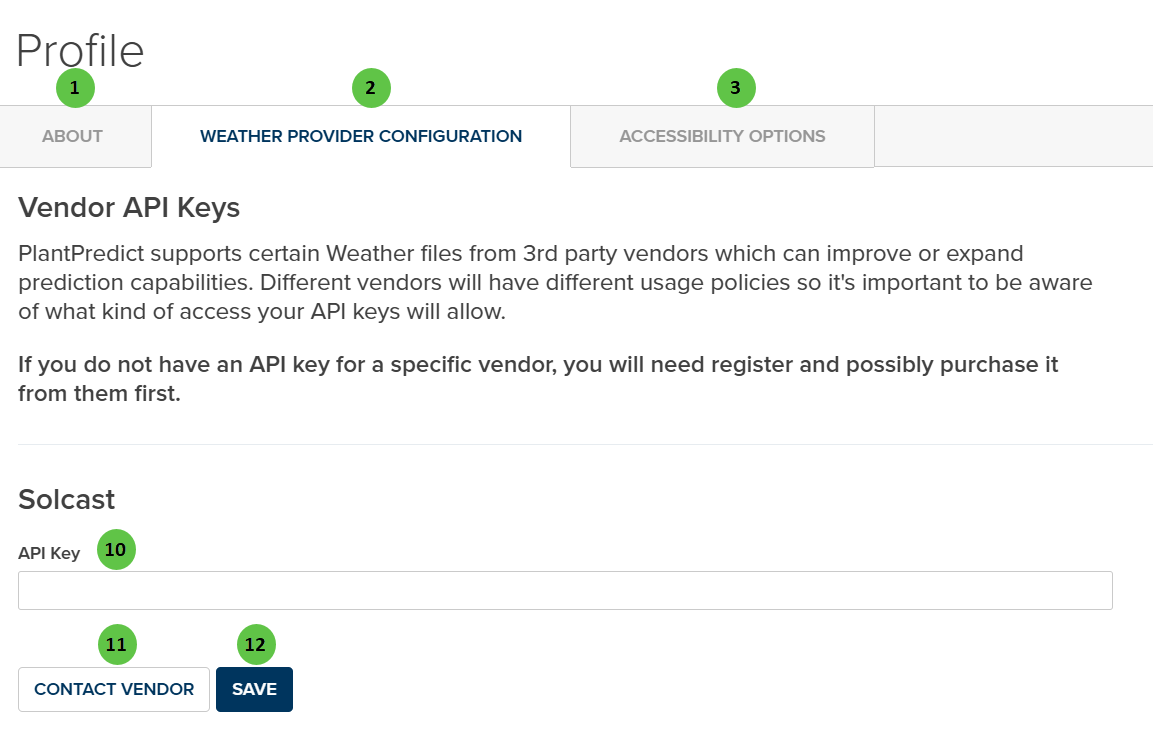
Task: Click the green badge numbered 1
Action: [x=75, y=88]
